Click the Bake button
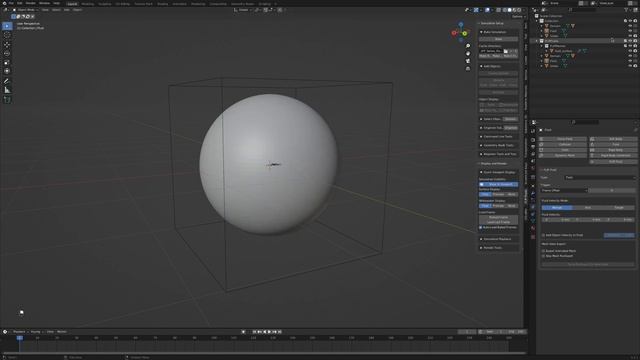Screen dimensions: 640x360 coord(498,39)
